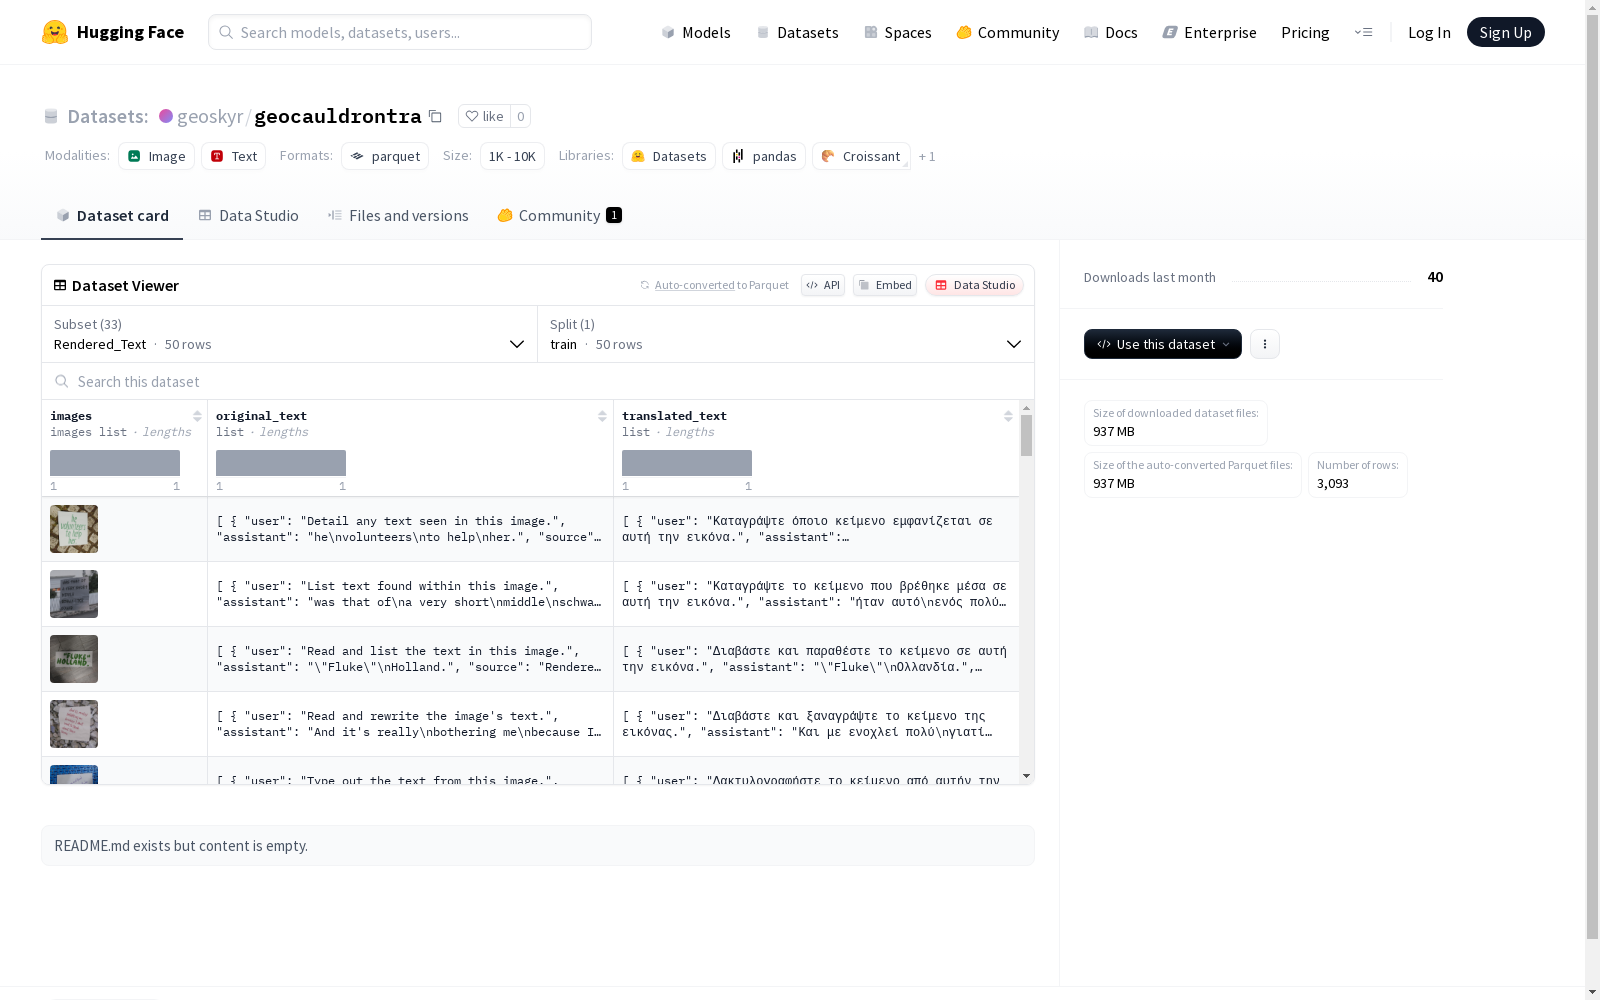
Task: Focus the Search this dataset field
Action: [538, 381]
